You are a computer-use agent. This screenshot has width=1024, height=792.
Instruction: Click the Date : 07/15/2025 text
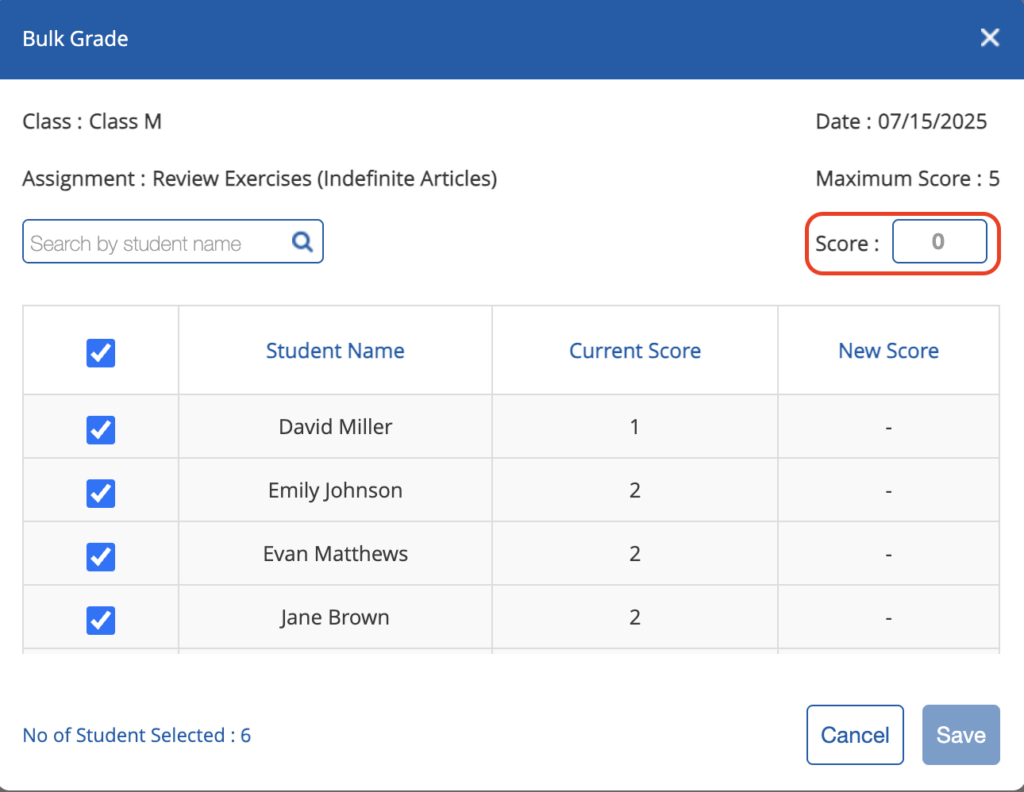point(901,121)
